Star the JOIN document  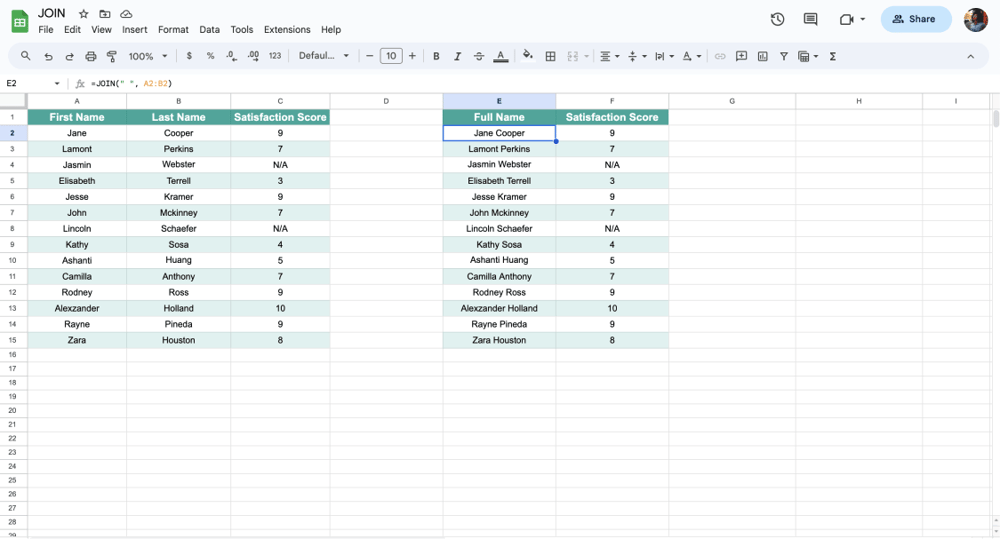84,14
